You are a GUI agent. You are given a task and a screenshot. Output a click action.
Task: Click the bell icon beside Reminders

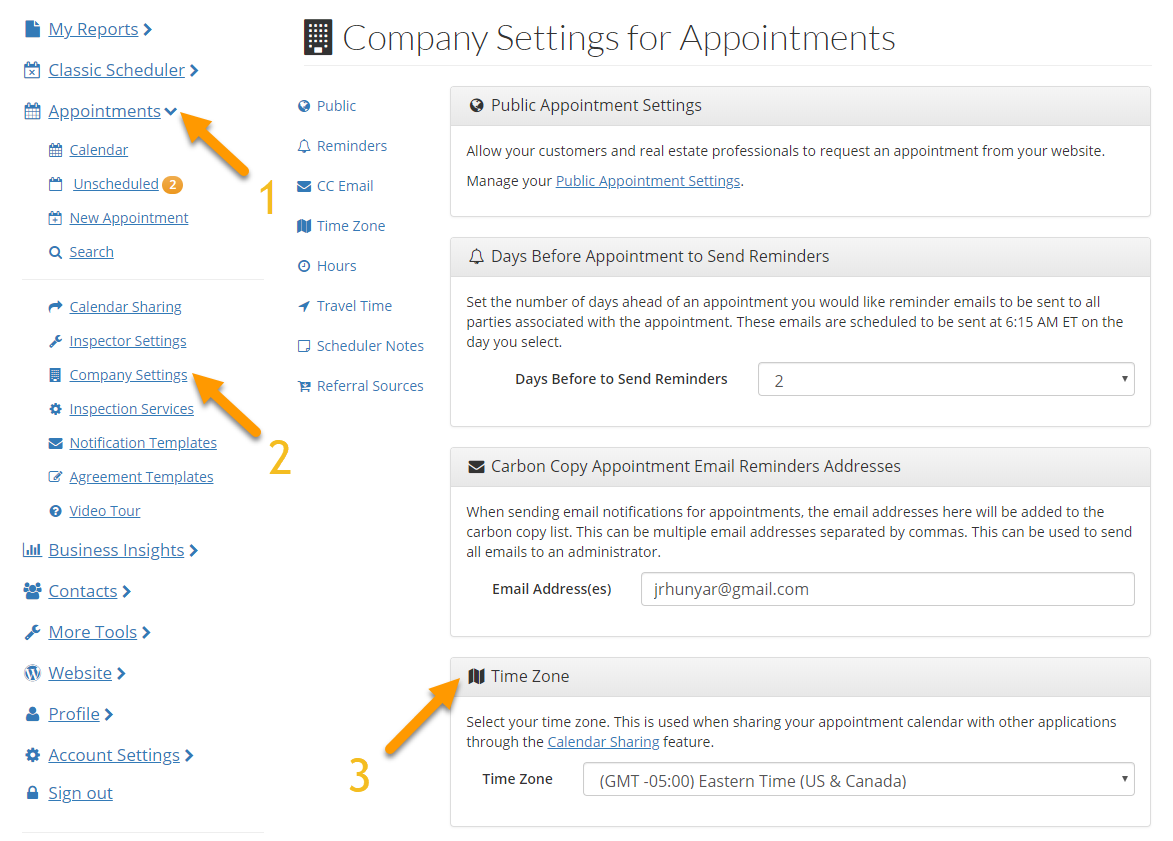coord(304,146)
